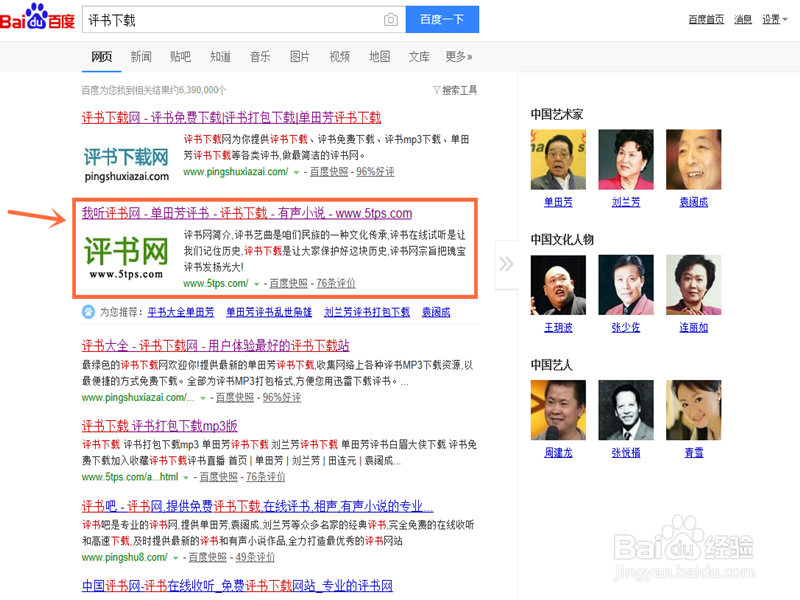This screenshot has width=800, height=600.
Task: Open 百度快照 of the first result
Action: (329, 172)
